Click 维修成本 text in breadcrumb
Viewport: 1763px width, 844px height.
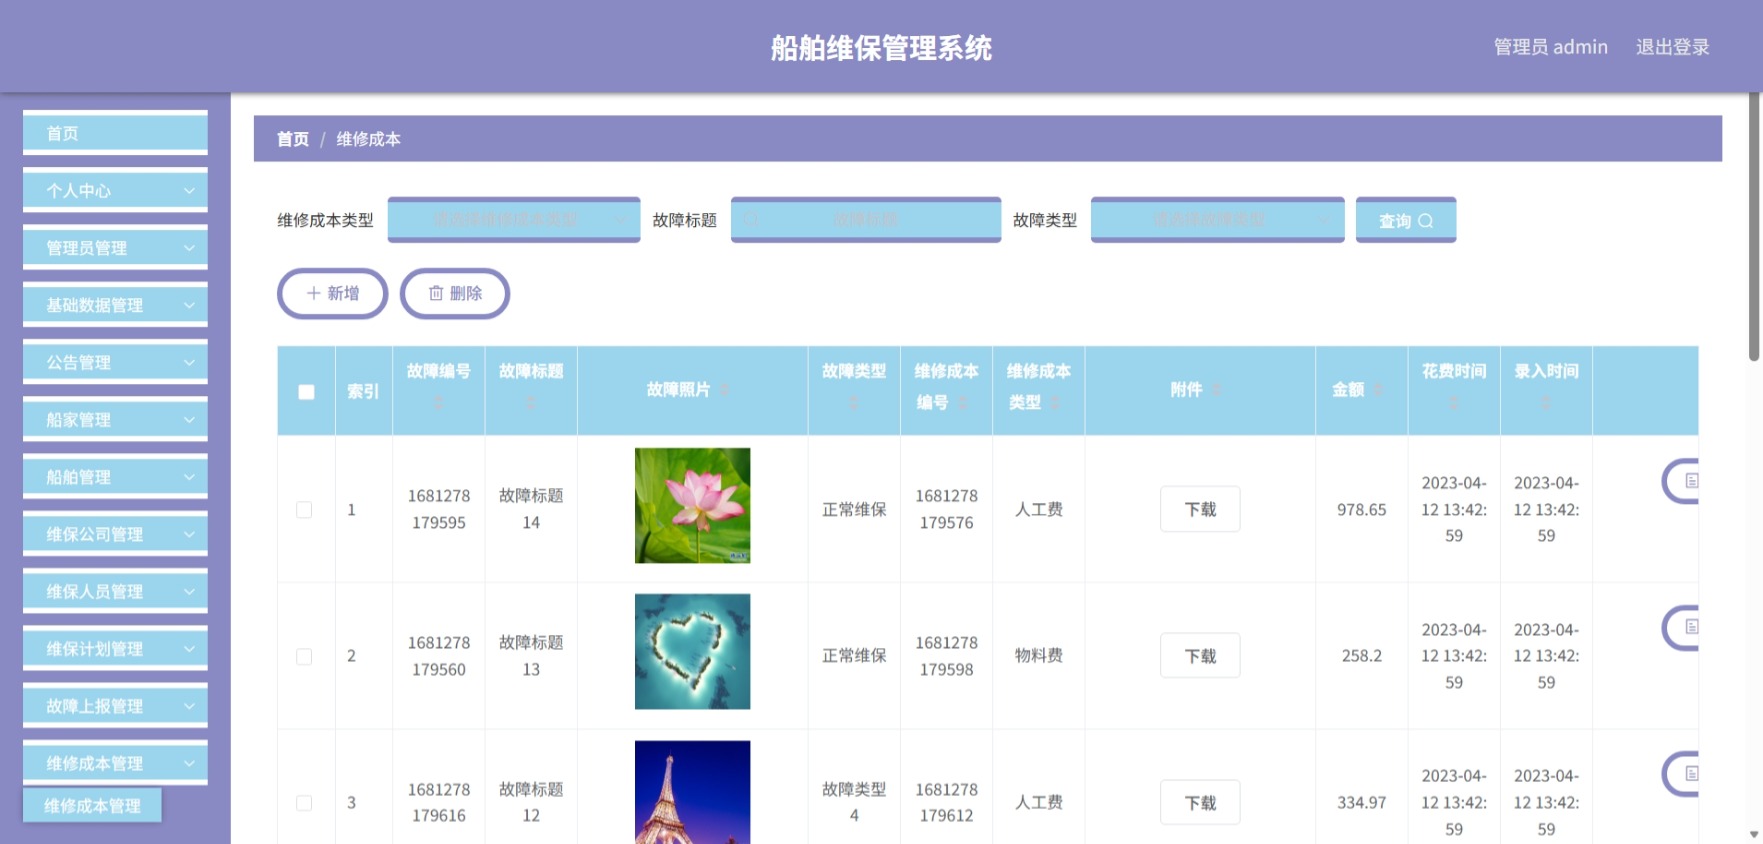(368, 139)
